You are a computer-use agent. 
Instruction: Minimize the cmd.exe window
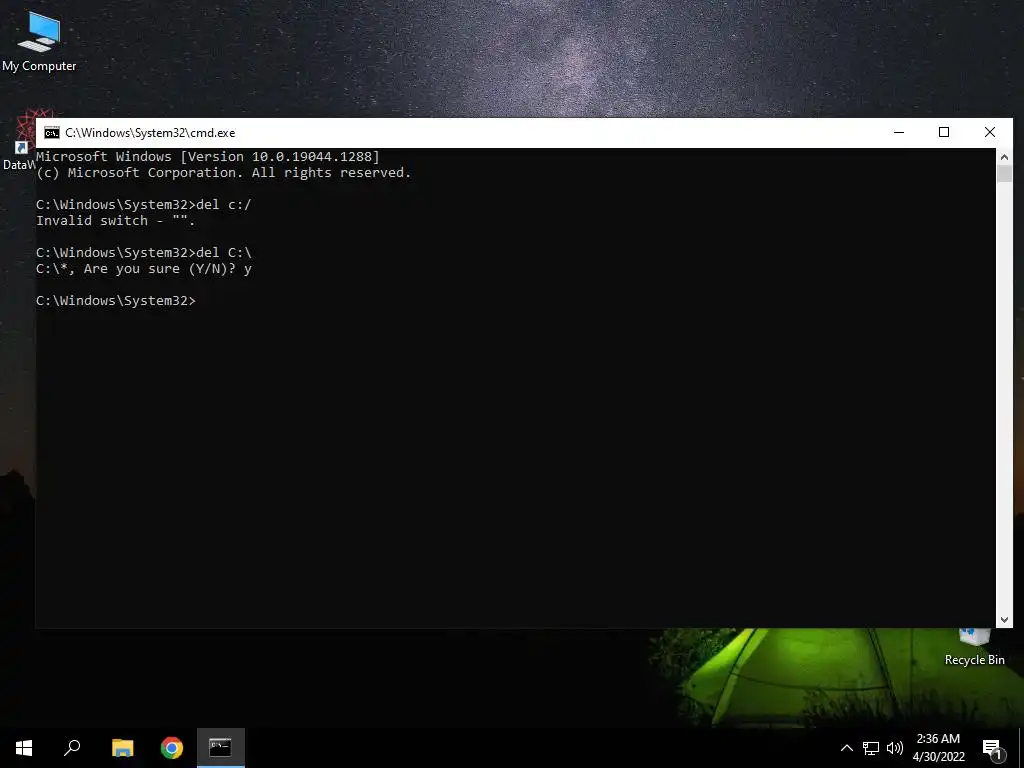click(899, 133)
